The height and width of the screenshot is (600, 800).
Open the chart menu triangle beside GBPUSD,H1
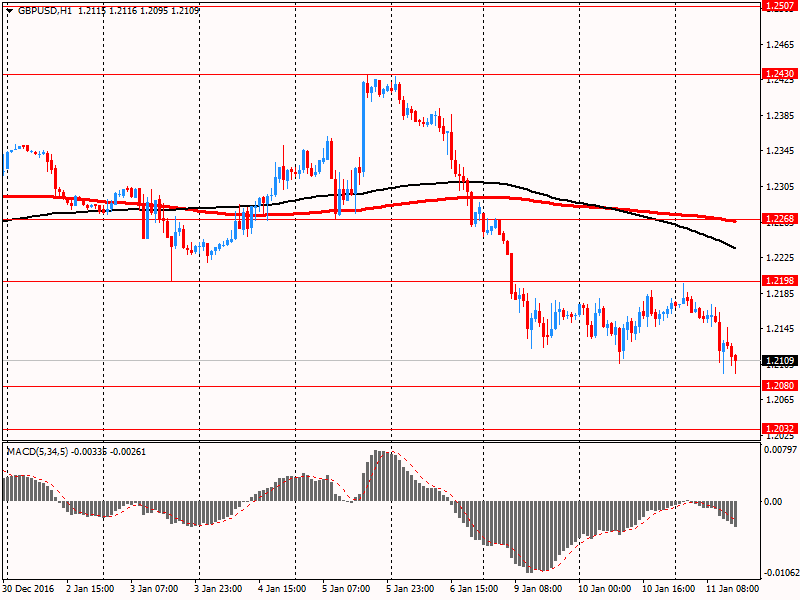[10, 11]
